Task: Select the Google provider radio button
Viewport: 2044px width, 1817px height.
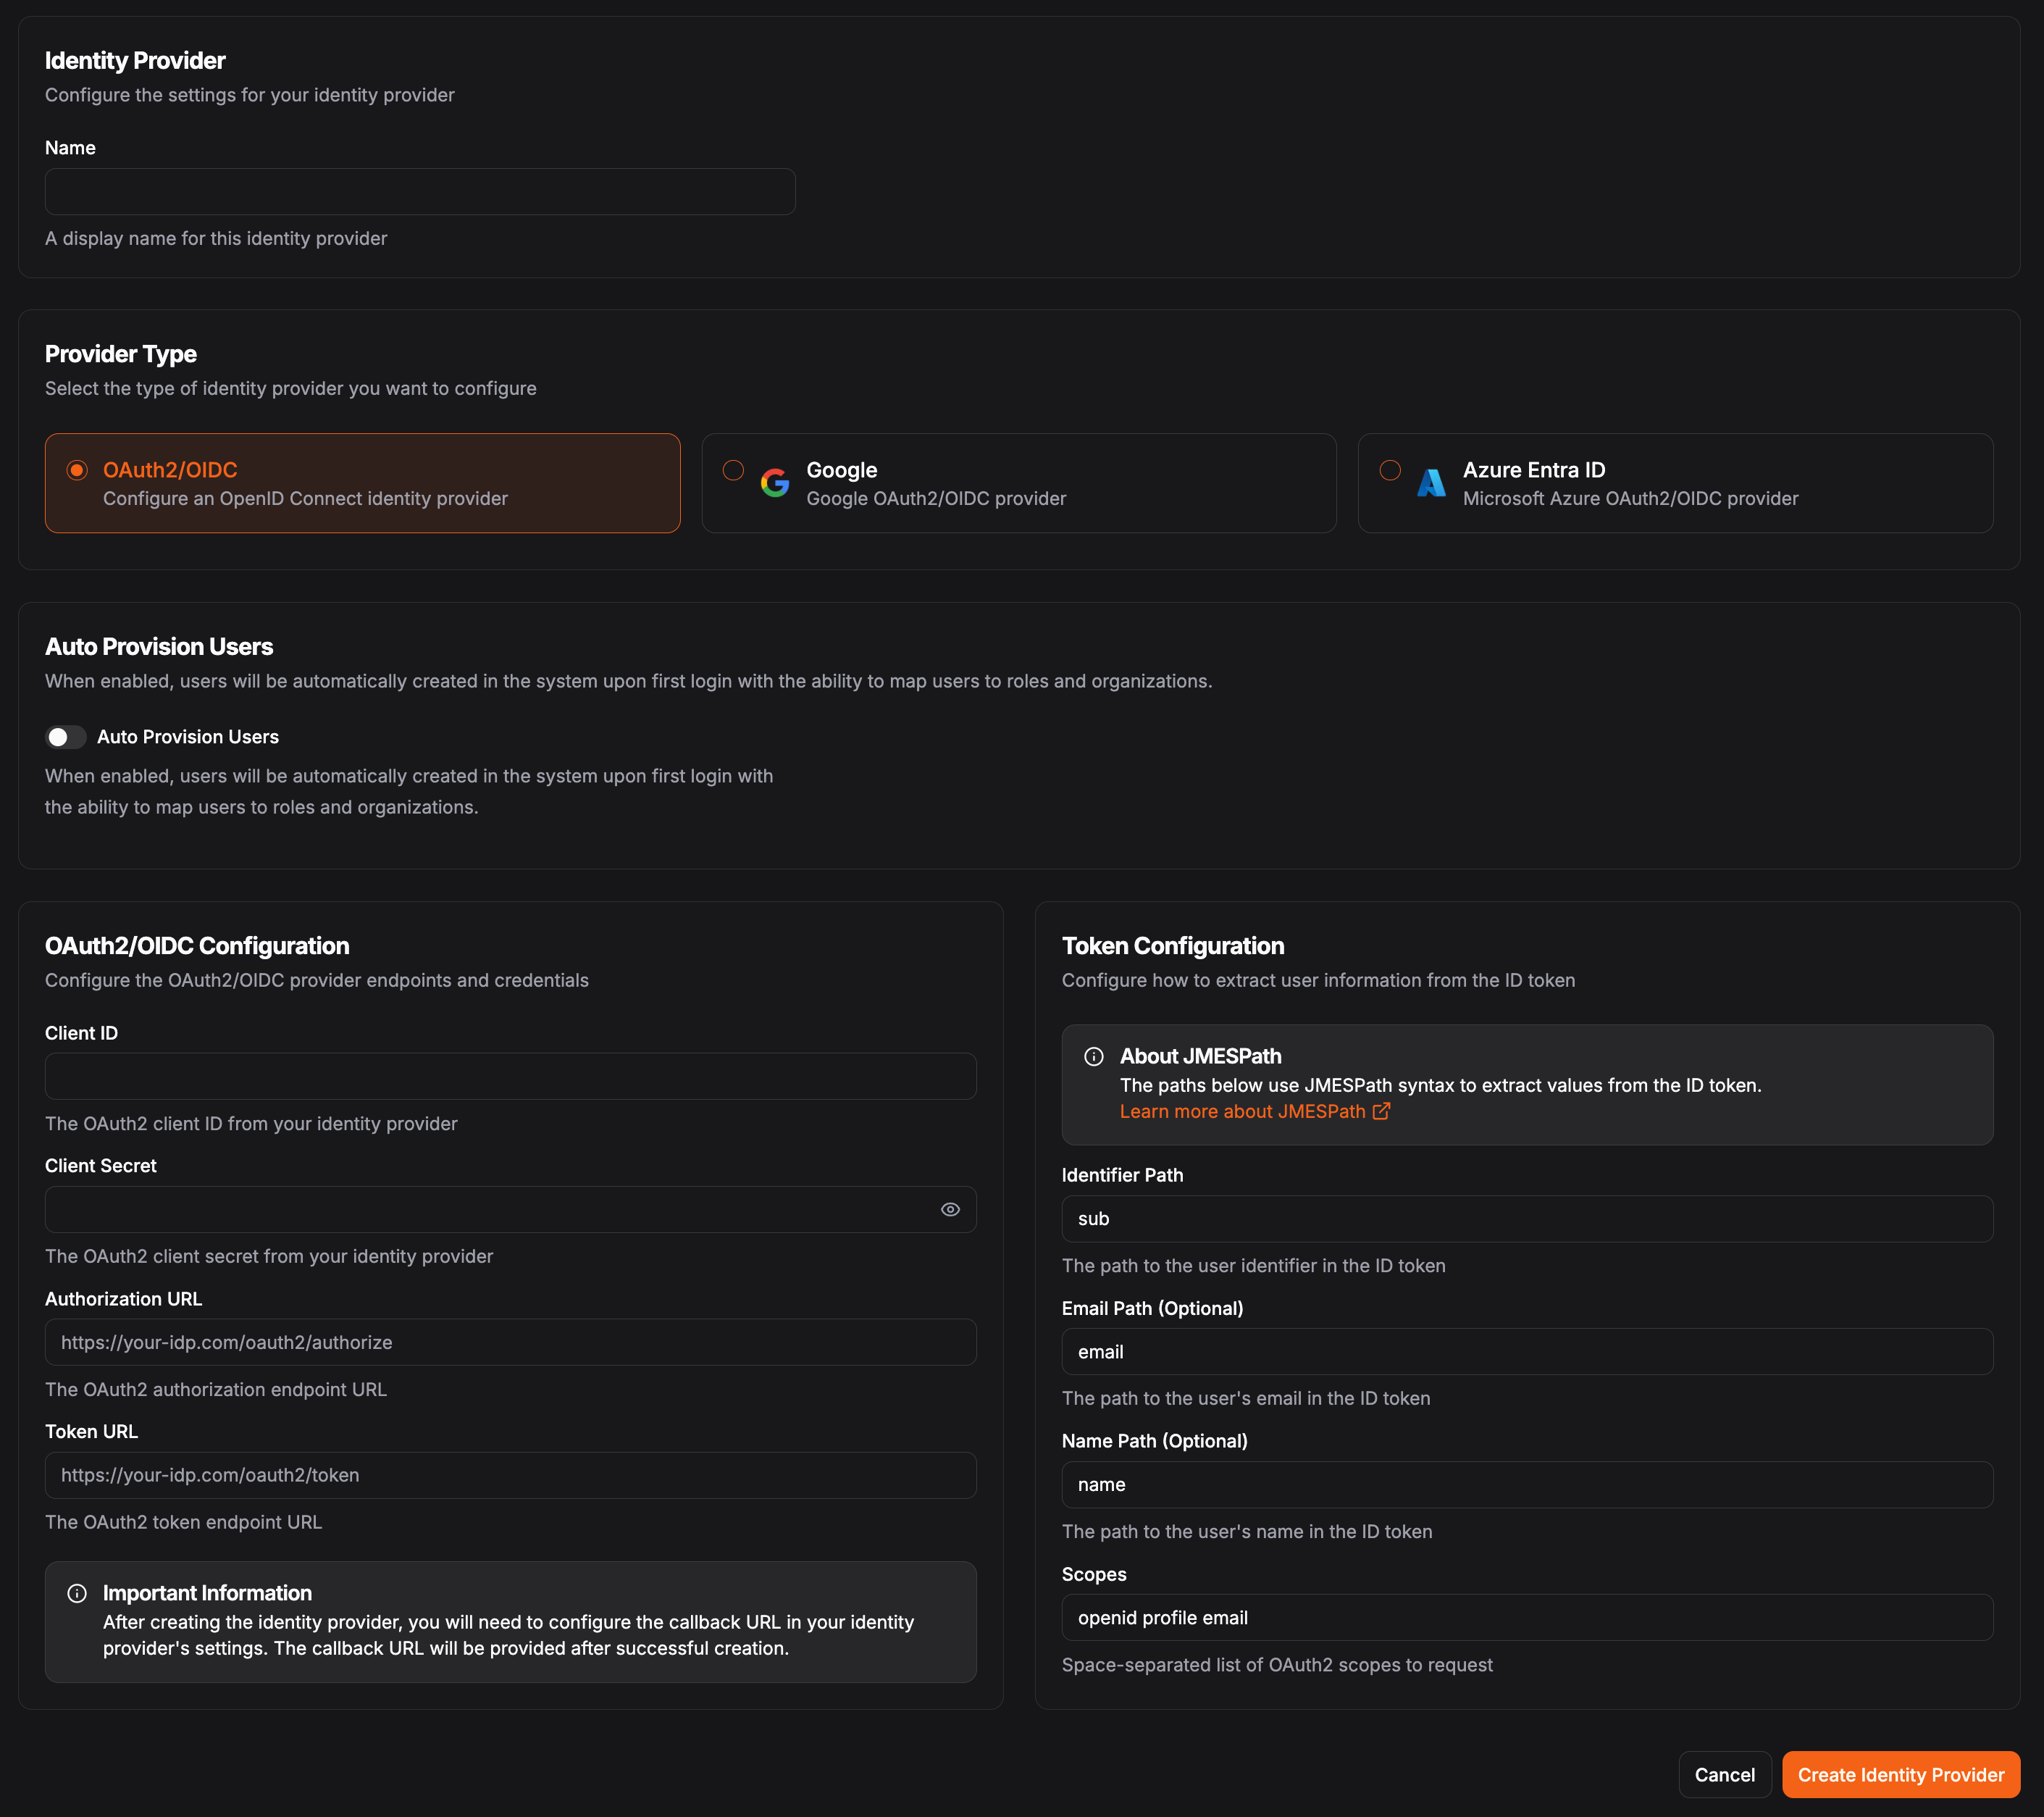Action: click(733, 470)
